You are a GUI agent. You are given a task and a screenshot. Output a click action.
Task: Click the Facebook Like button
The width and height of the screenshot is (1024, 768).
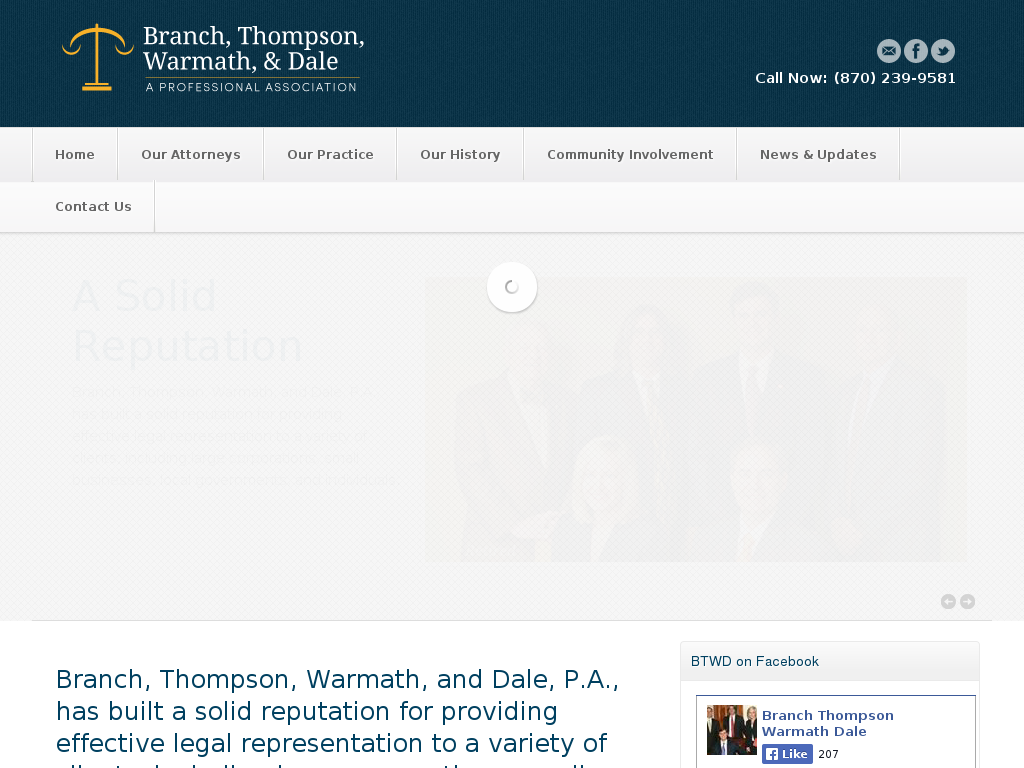(x=787, y=754)
